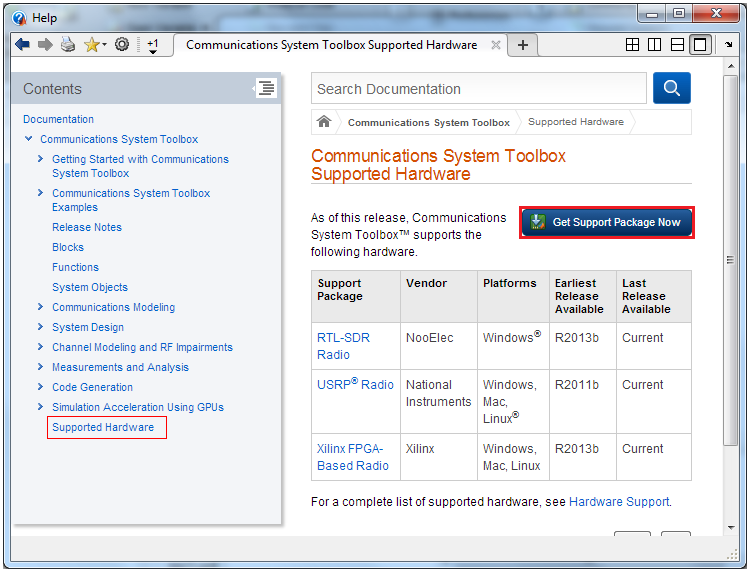Select the top-bottom split layout
750x571 pixels.
[677, 45]
